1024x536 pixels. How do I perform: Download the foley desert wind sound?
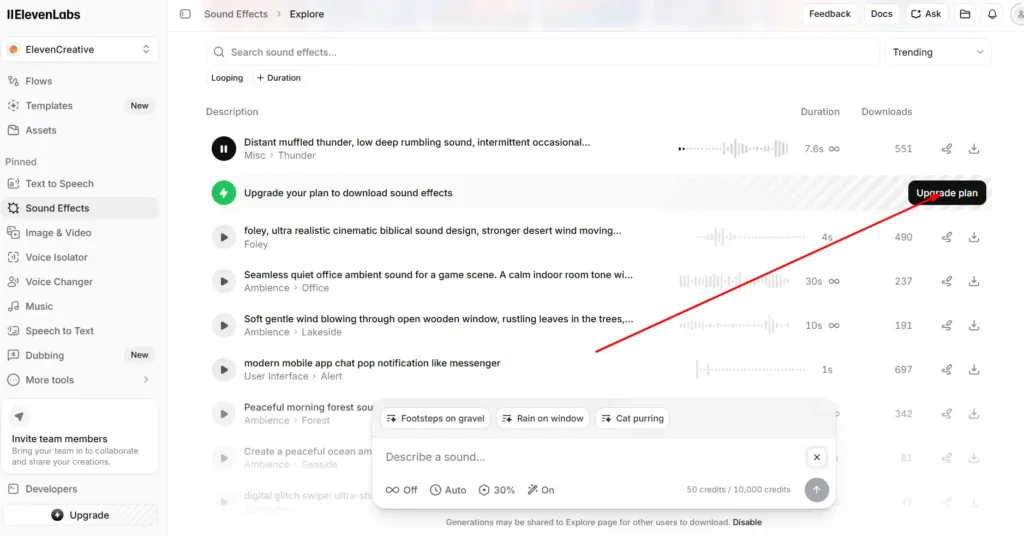[x=974, y=237]
